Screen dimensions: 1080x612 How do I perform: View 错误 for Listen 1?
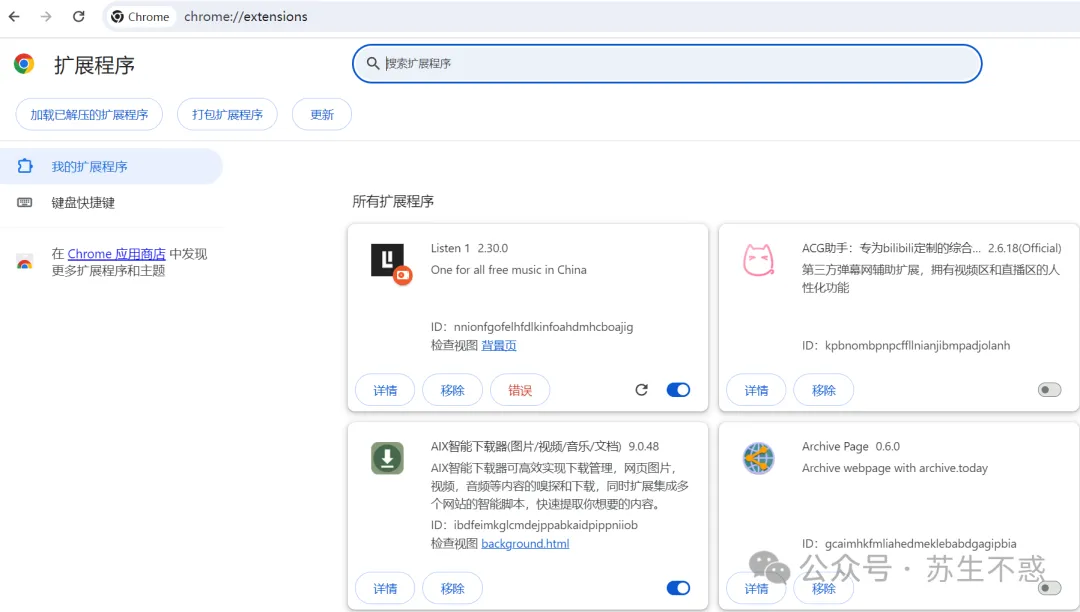[x=520, y=390]
